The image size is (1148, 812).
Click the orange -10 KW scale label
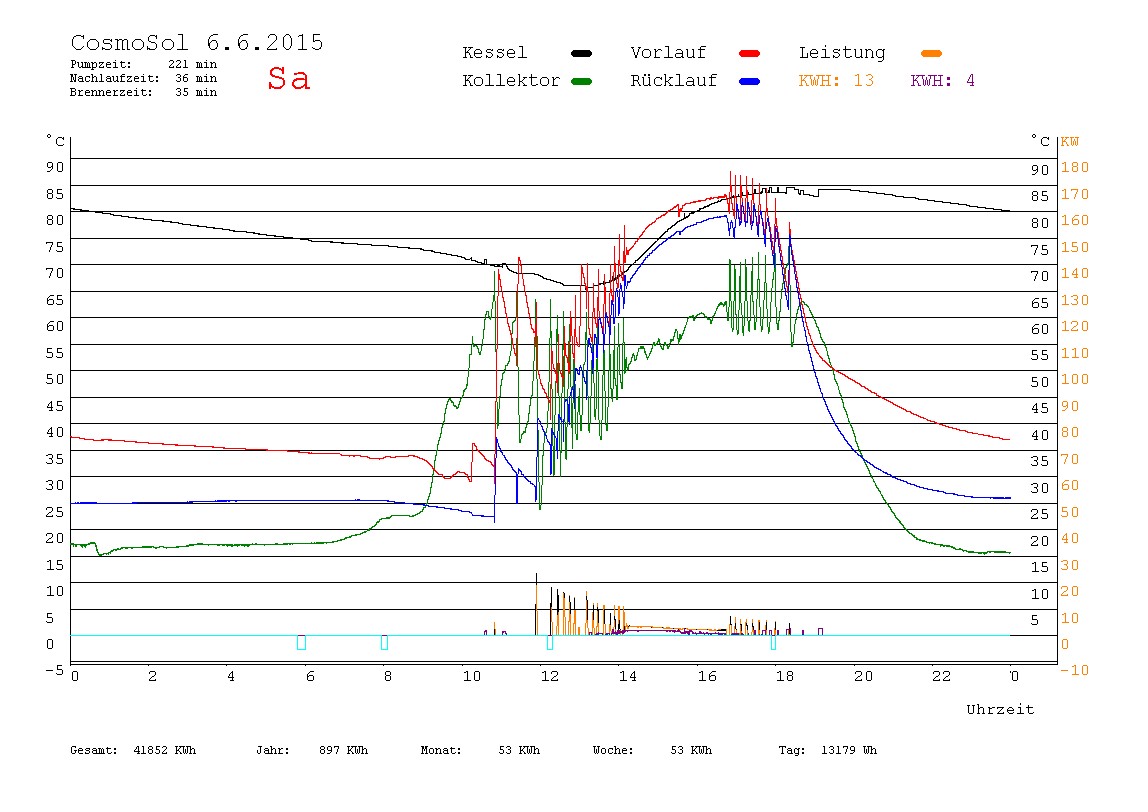[x=1074, y=670]
